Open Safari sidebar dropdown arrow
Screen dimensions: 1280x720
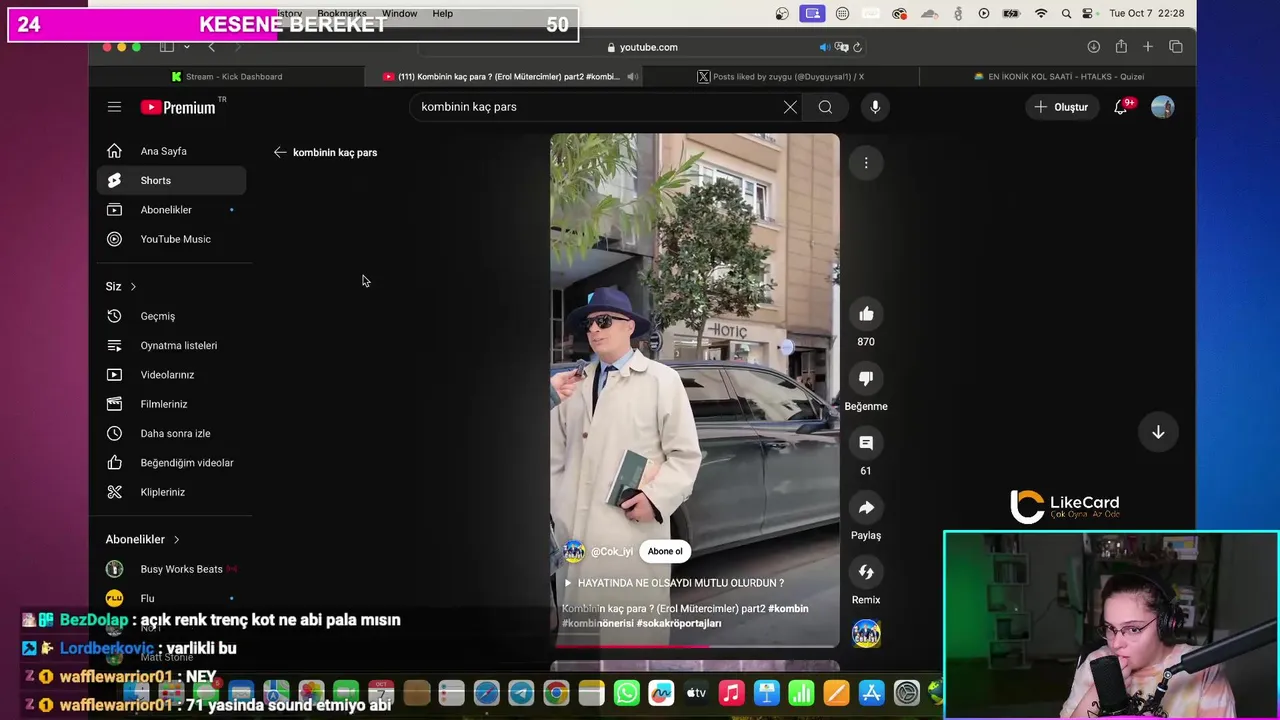click(186, 47)
